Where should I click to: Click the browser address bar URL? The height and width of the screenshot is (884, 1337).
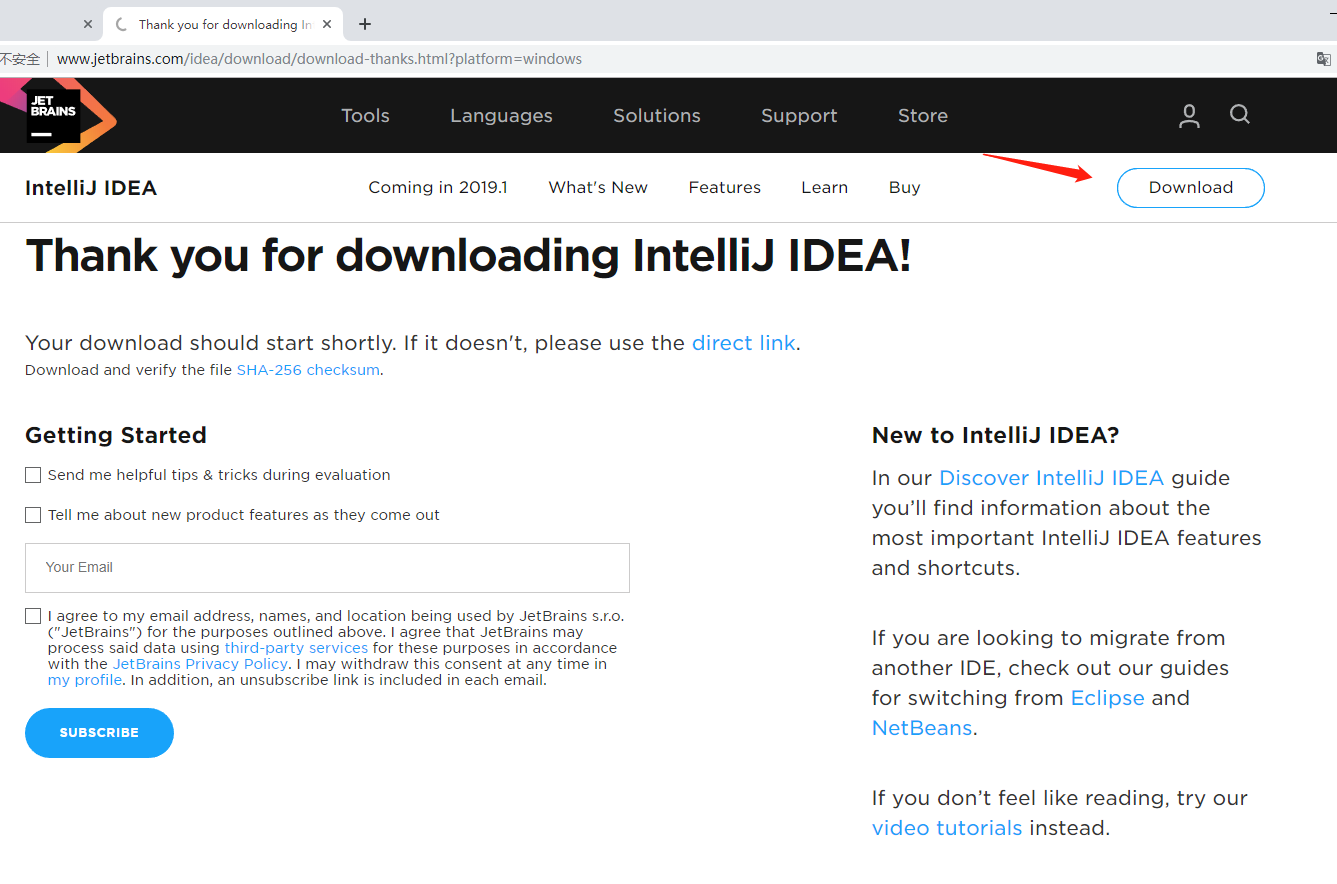[319, 59]
